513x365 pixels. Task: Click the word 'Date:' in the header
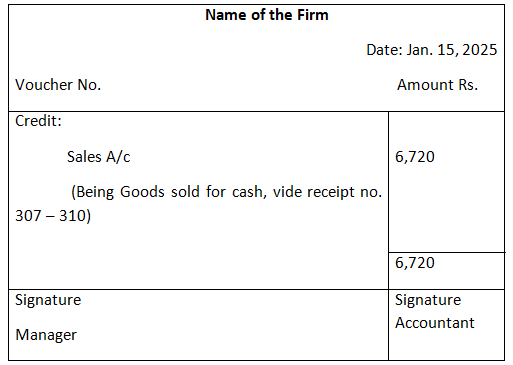384,50
